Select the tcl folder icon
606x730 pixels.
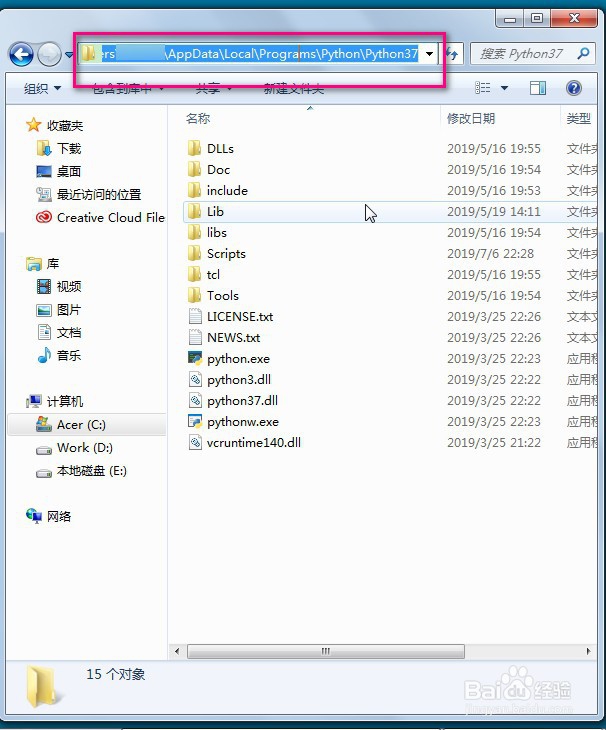tap(195, 275)
